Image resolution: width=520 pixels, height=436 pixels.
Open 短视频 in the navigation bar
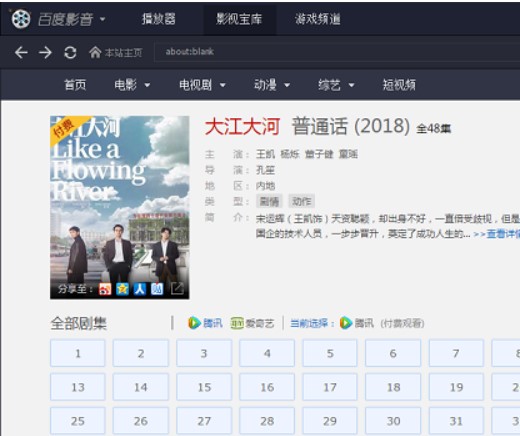coord(399,85)
